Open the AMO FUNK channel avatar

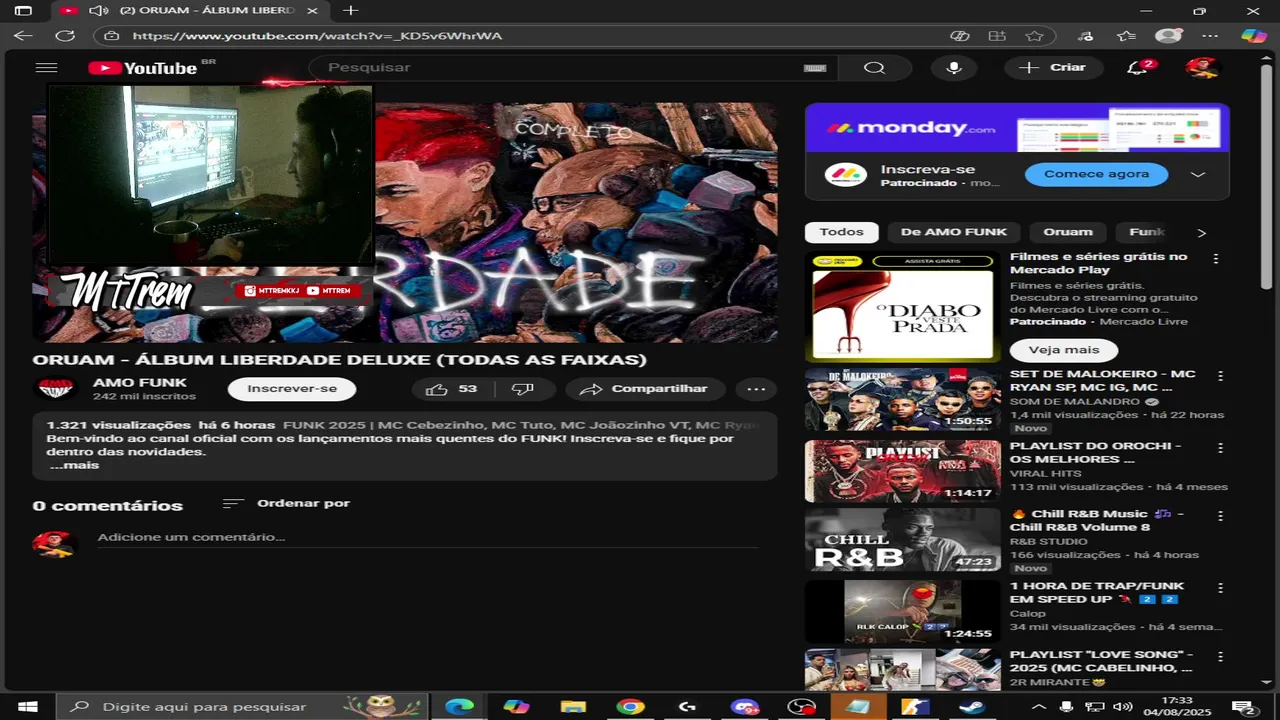coord(56,388)
